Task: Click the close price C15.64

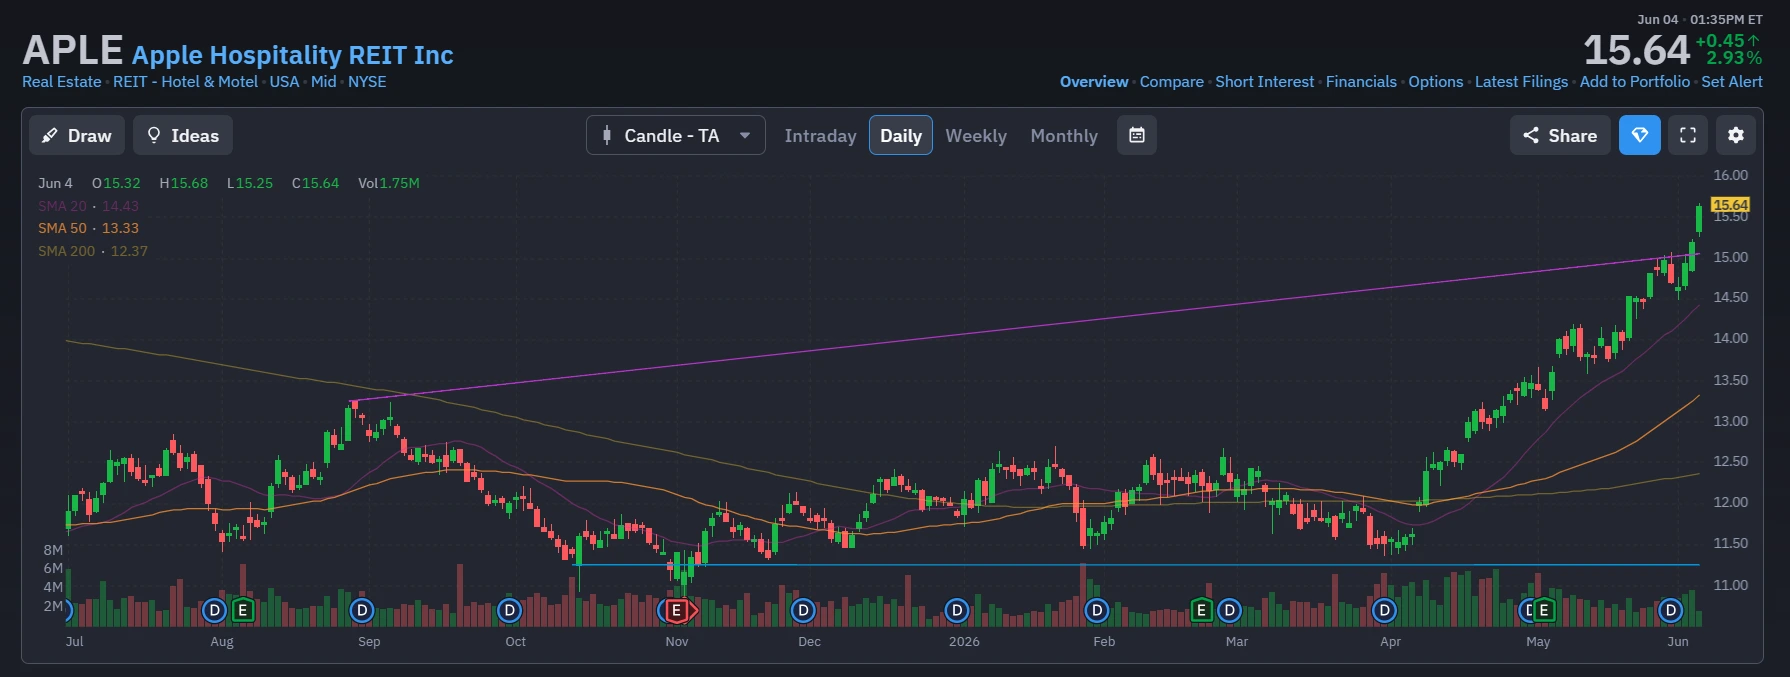Action: point(316,183)
